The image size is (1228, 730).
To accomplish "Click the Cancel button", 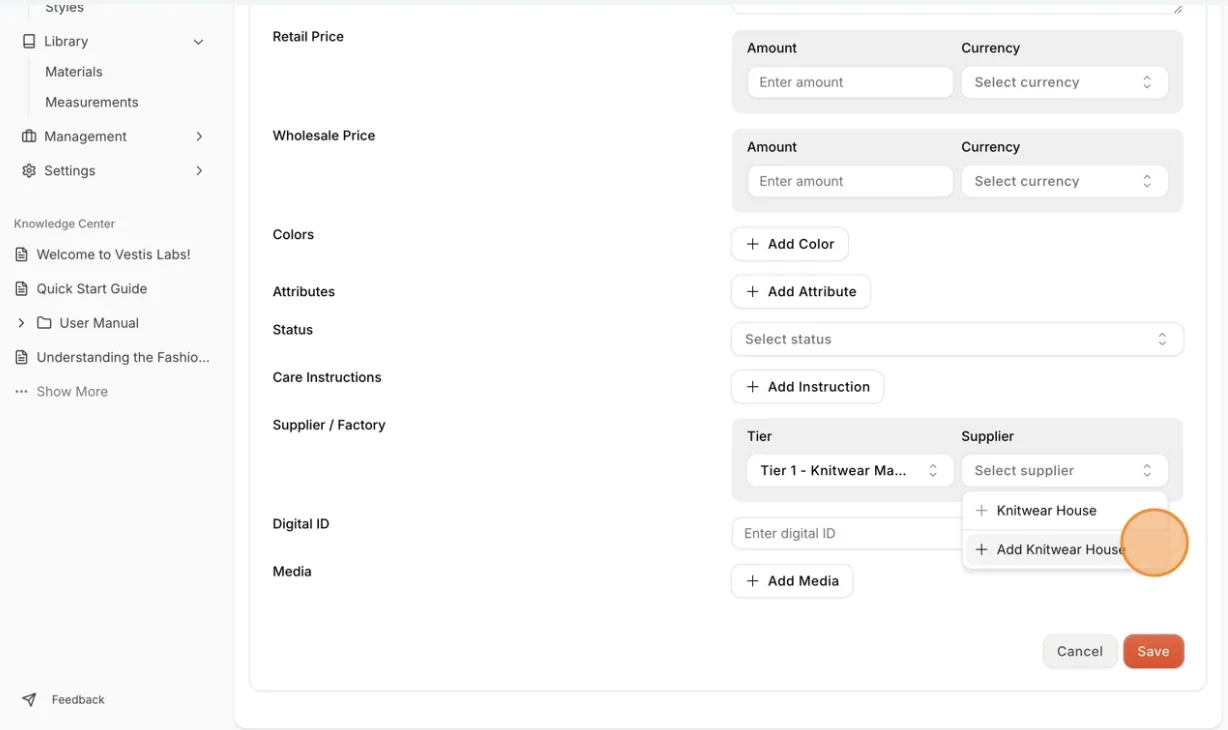I will 1080,652.
